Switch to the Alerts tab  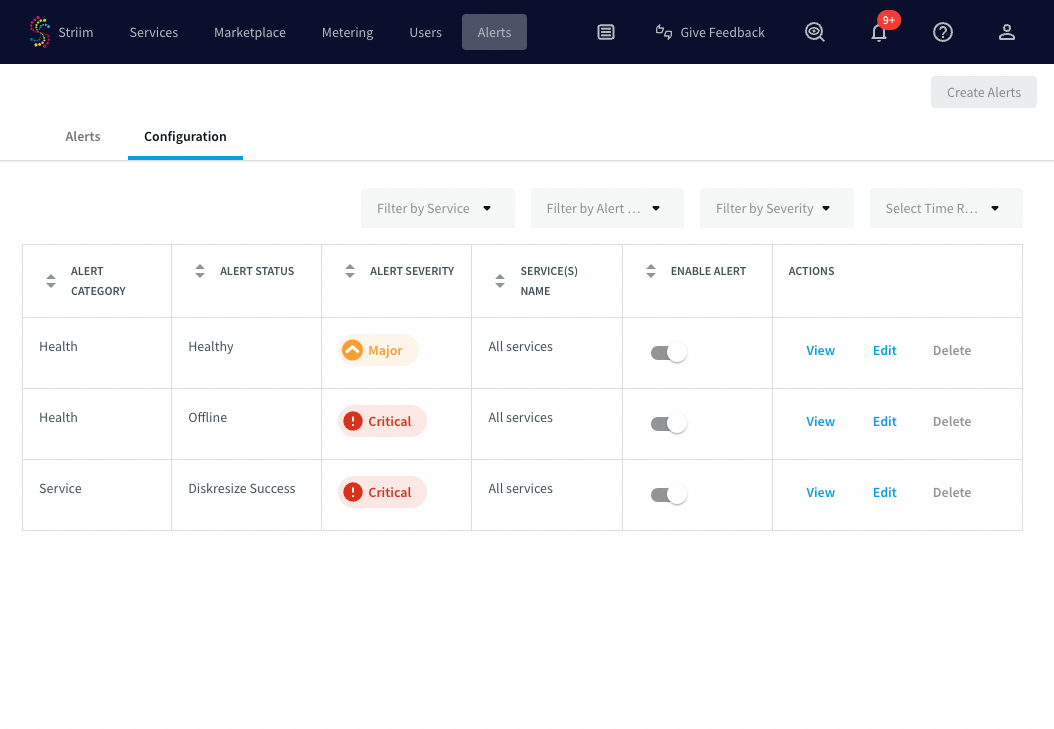click(x=83, y=136)
